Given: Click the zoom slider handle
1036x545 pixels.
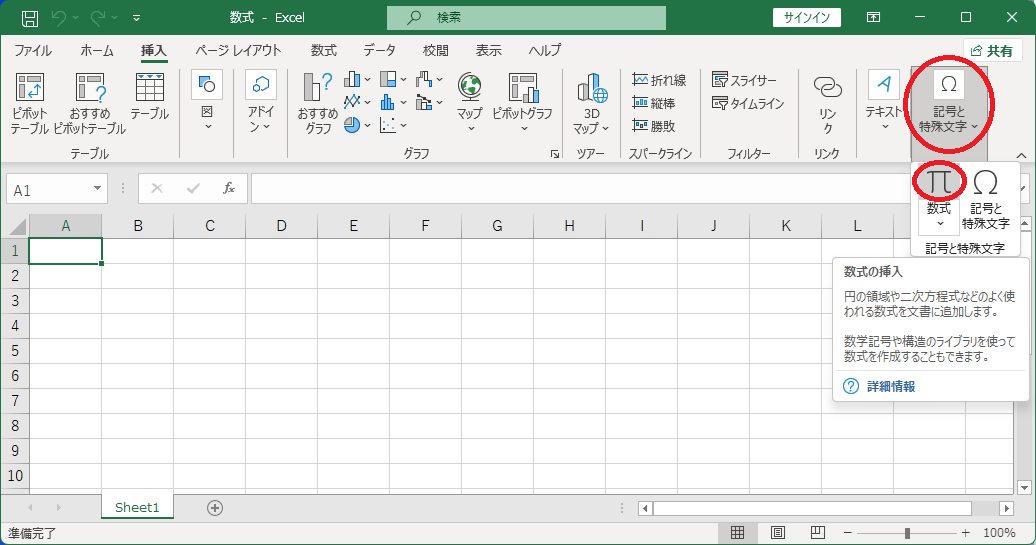Looking at the screenshot, I should pyautogui.click(x=907, y=532).
